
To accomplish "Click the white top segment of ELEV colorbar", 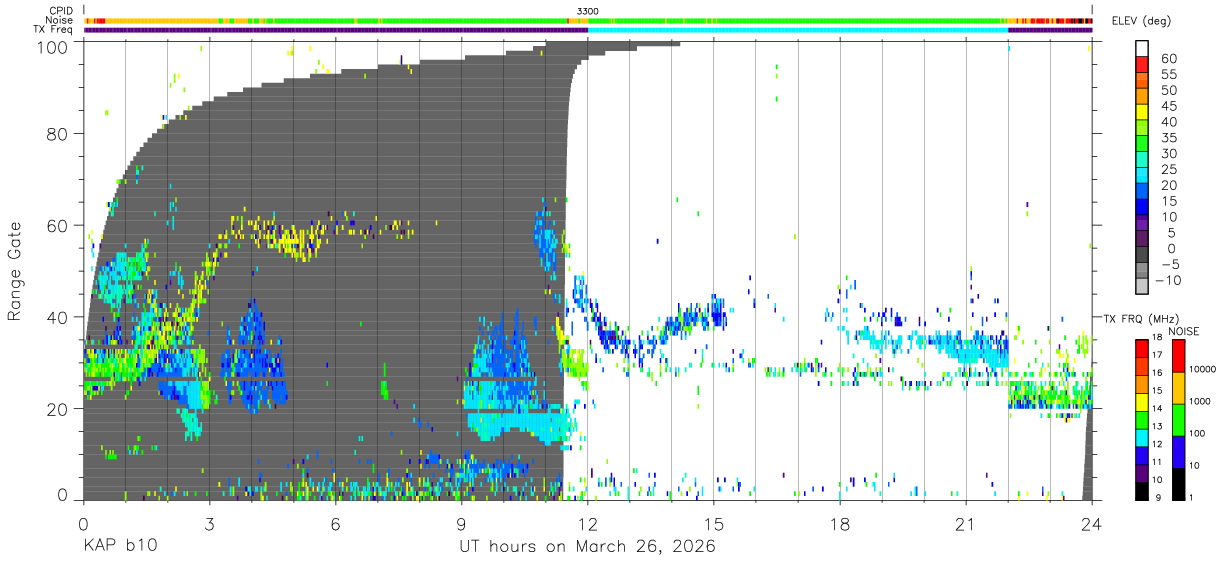I will tap(1142, 48).
